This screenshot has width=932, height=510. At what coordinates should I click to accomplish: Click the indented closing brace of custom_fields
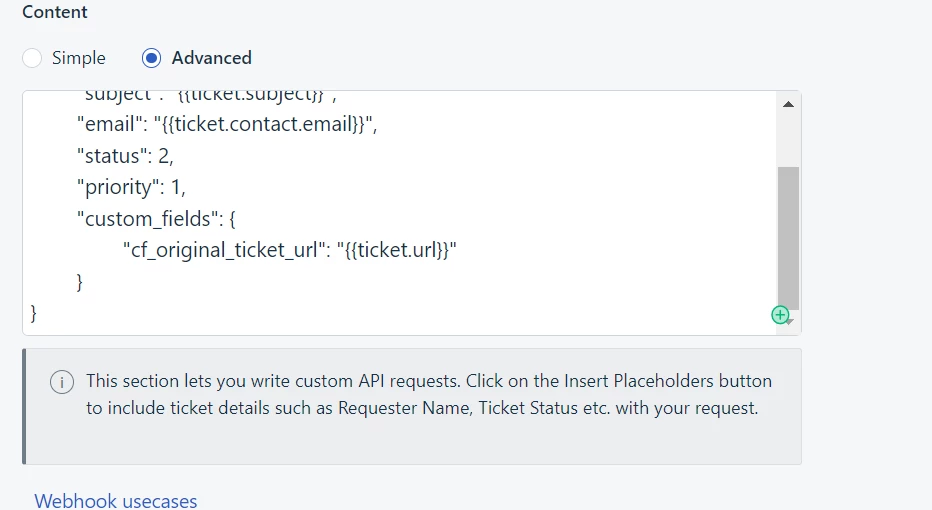tap(80, 282)
